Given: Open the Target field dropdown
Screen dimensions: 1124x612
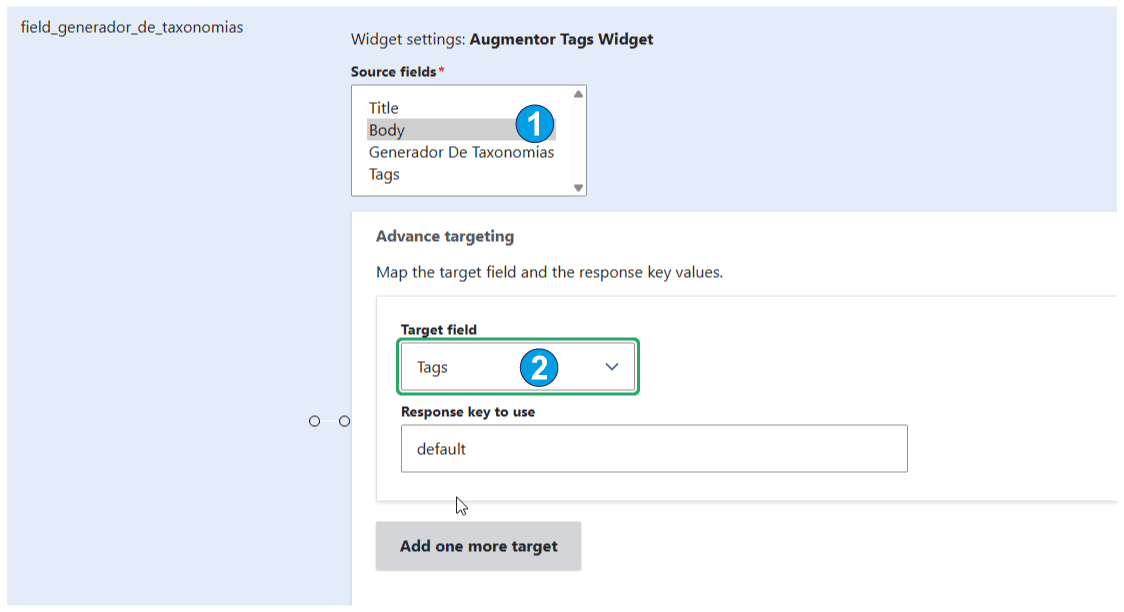Looking at the screenshot, I should click(x=518, y=367).
